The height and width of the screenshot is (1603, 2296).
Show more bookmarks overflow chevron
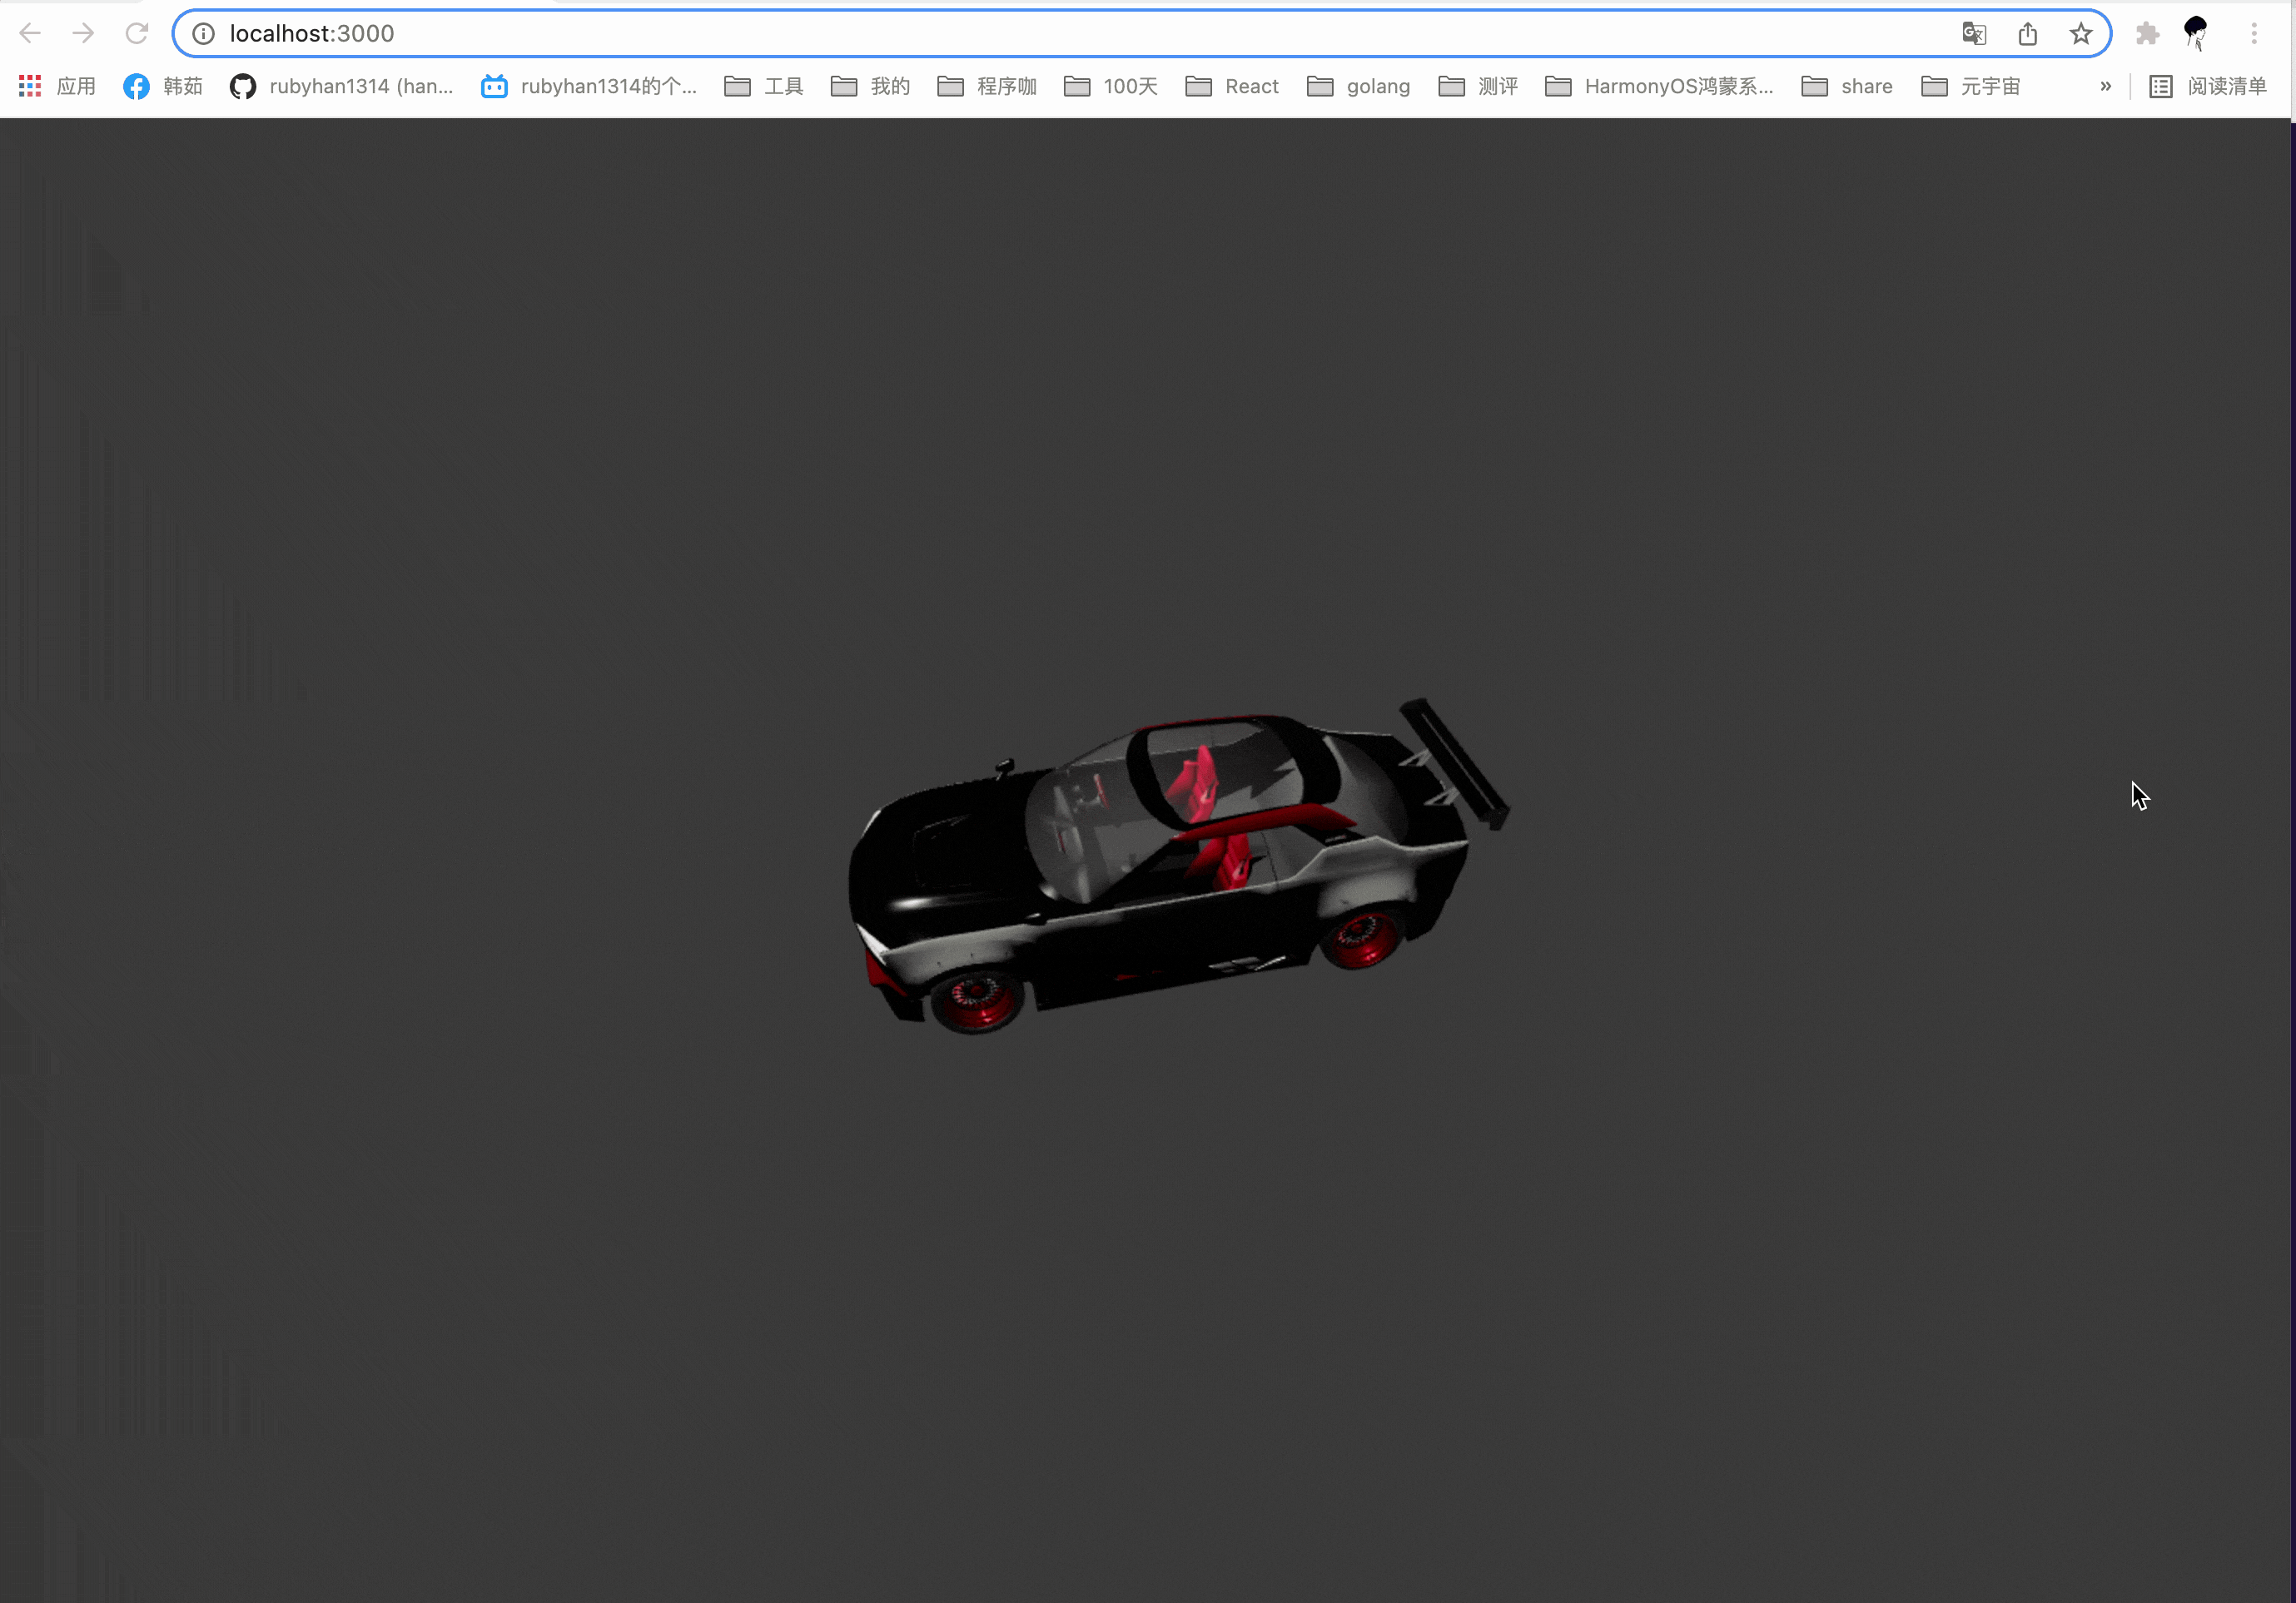pyautogui.click(x=2105, y=86)
